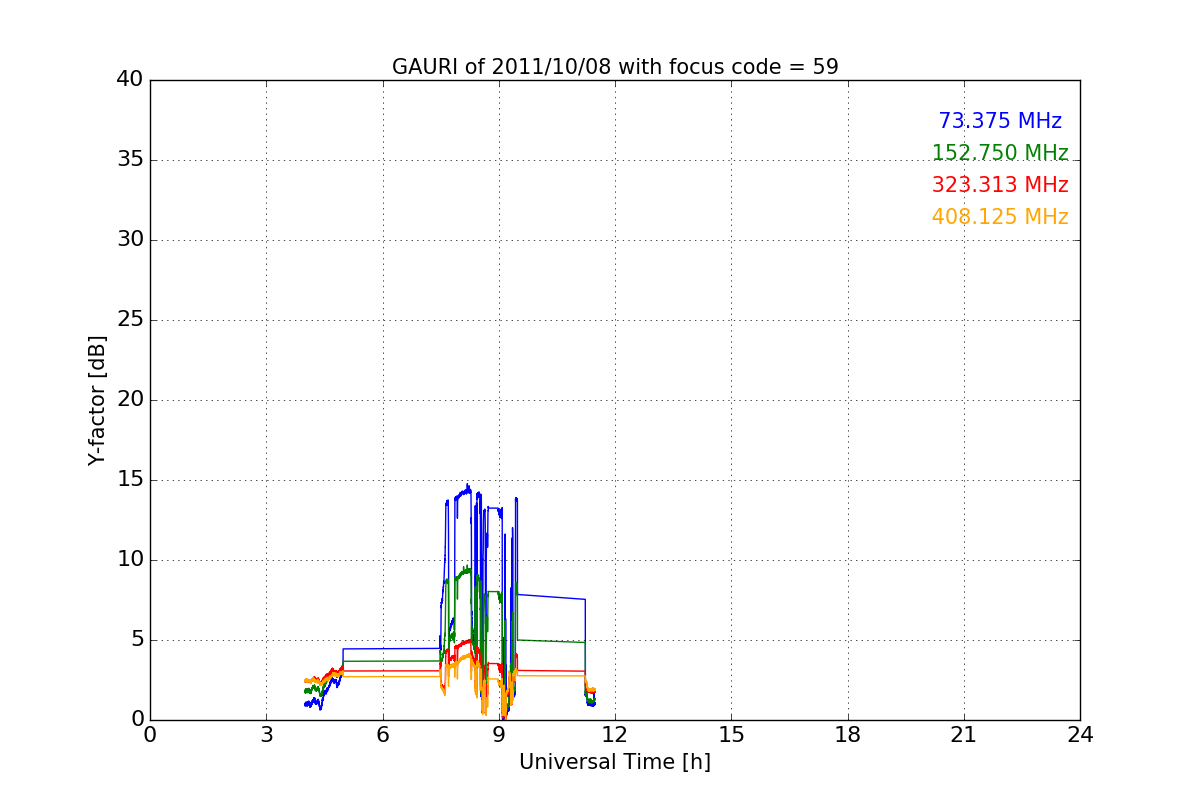The image size is (1200, 800).
Task: Click the "Y-factor [dB]" axis label
Action: click(x=97, y=400)
